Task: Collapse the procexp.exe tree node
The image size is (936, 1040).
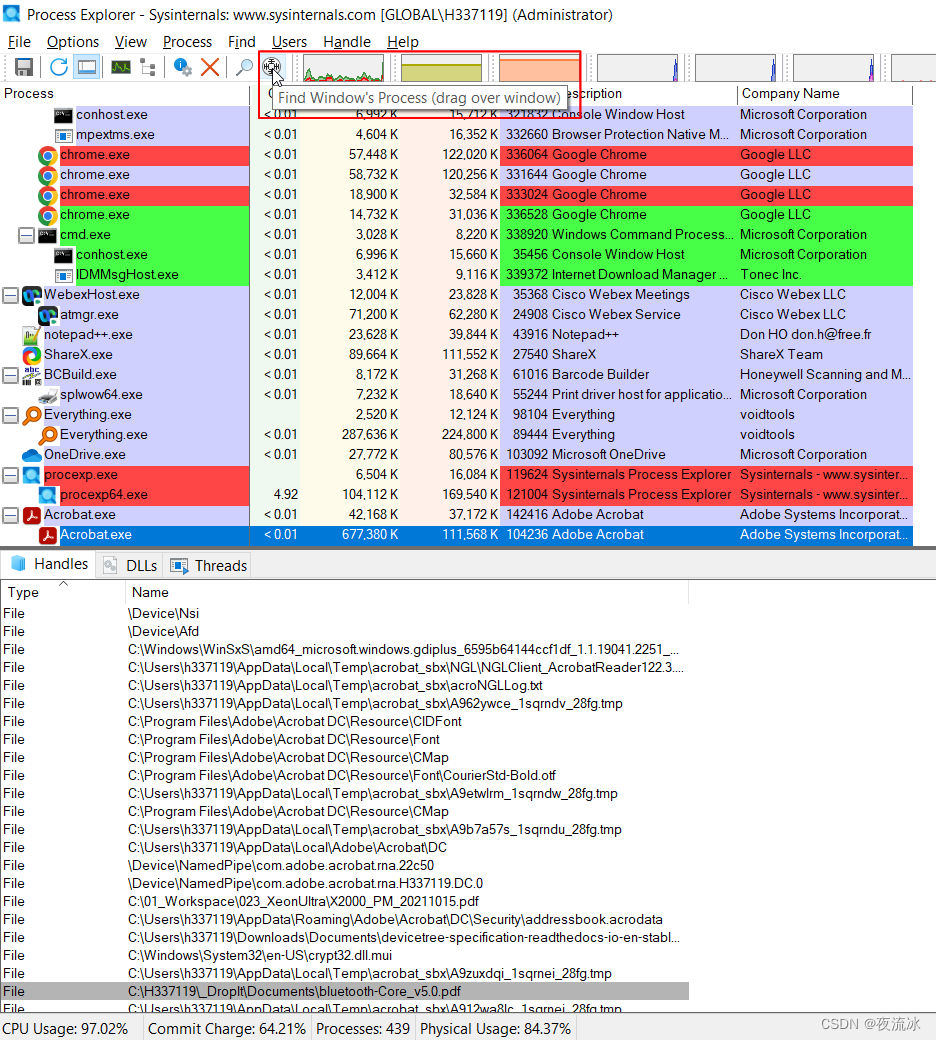Action: 10,475
